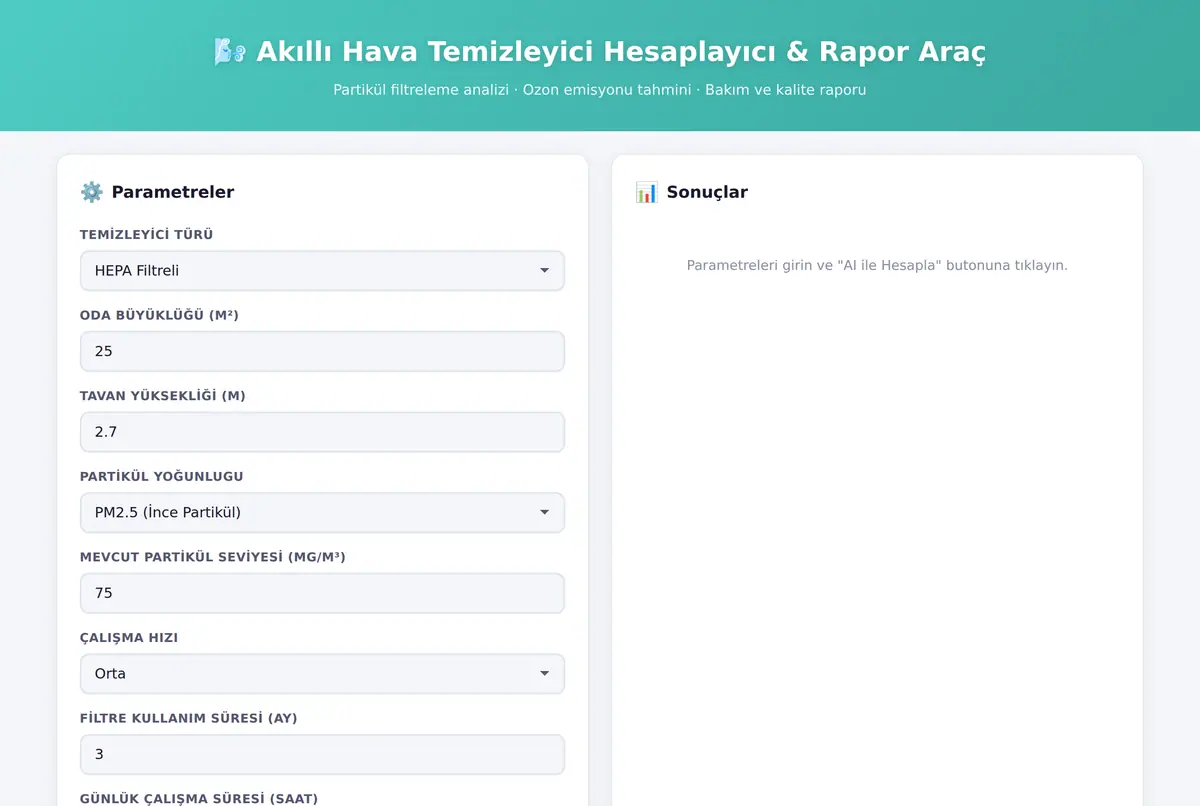Click the 'Akıllı Hava Temizleyici Hesaplayıcı' title
The width and height of the screenshot is (1200, 806).
click(x=621, y=52)
